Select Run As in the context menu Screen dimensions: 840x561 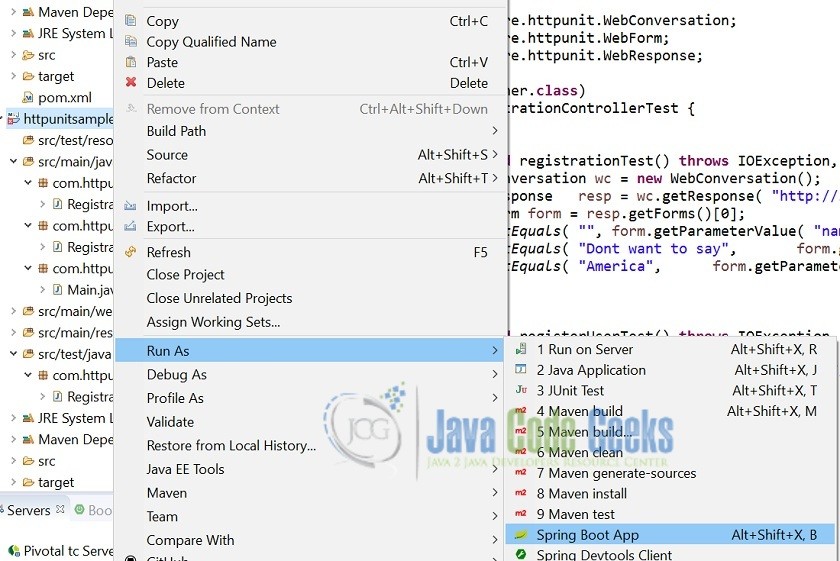[309, 351]
